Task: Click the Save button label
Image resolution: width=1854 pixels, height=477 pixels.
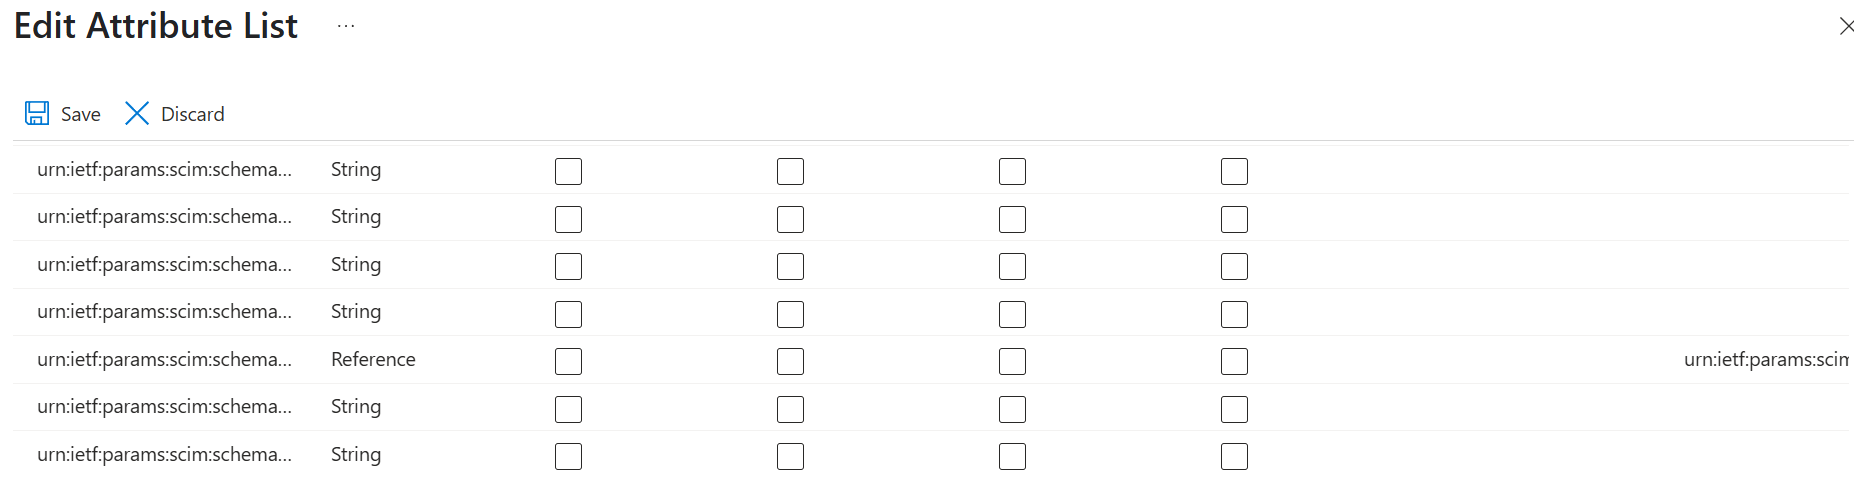Action: (81, 114)
